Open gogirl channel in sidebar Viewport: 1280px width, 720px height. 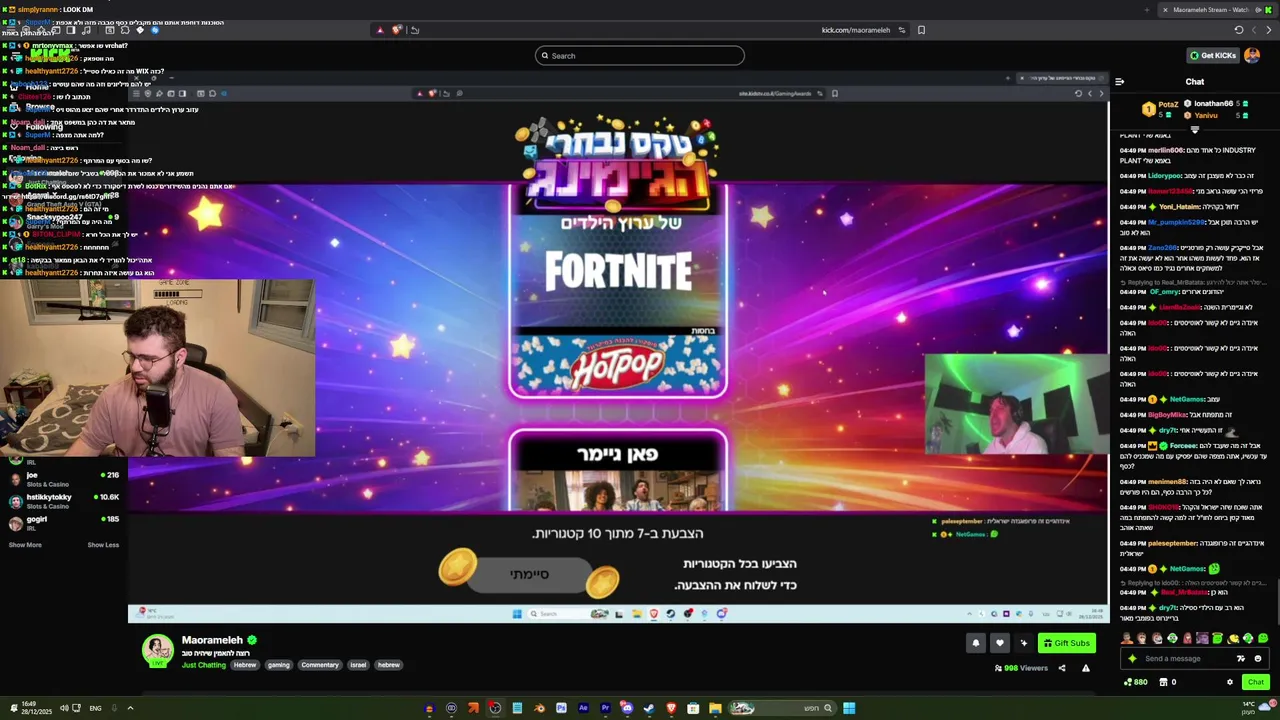coord(62,523)
